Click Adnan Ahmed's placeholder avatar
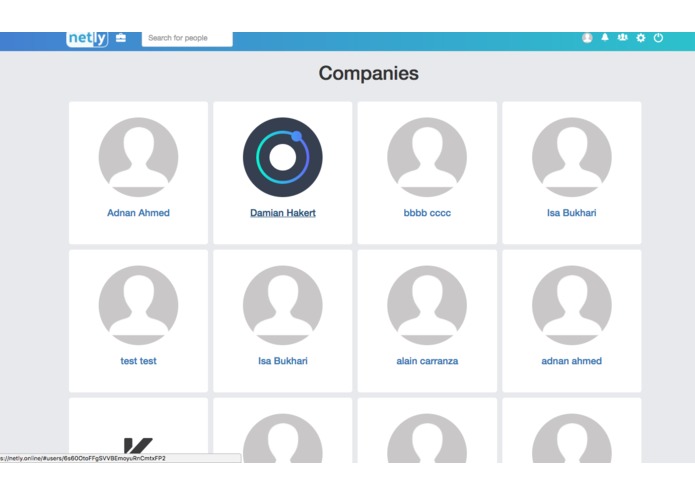695x494 pixels. click(x=138, y=157)
